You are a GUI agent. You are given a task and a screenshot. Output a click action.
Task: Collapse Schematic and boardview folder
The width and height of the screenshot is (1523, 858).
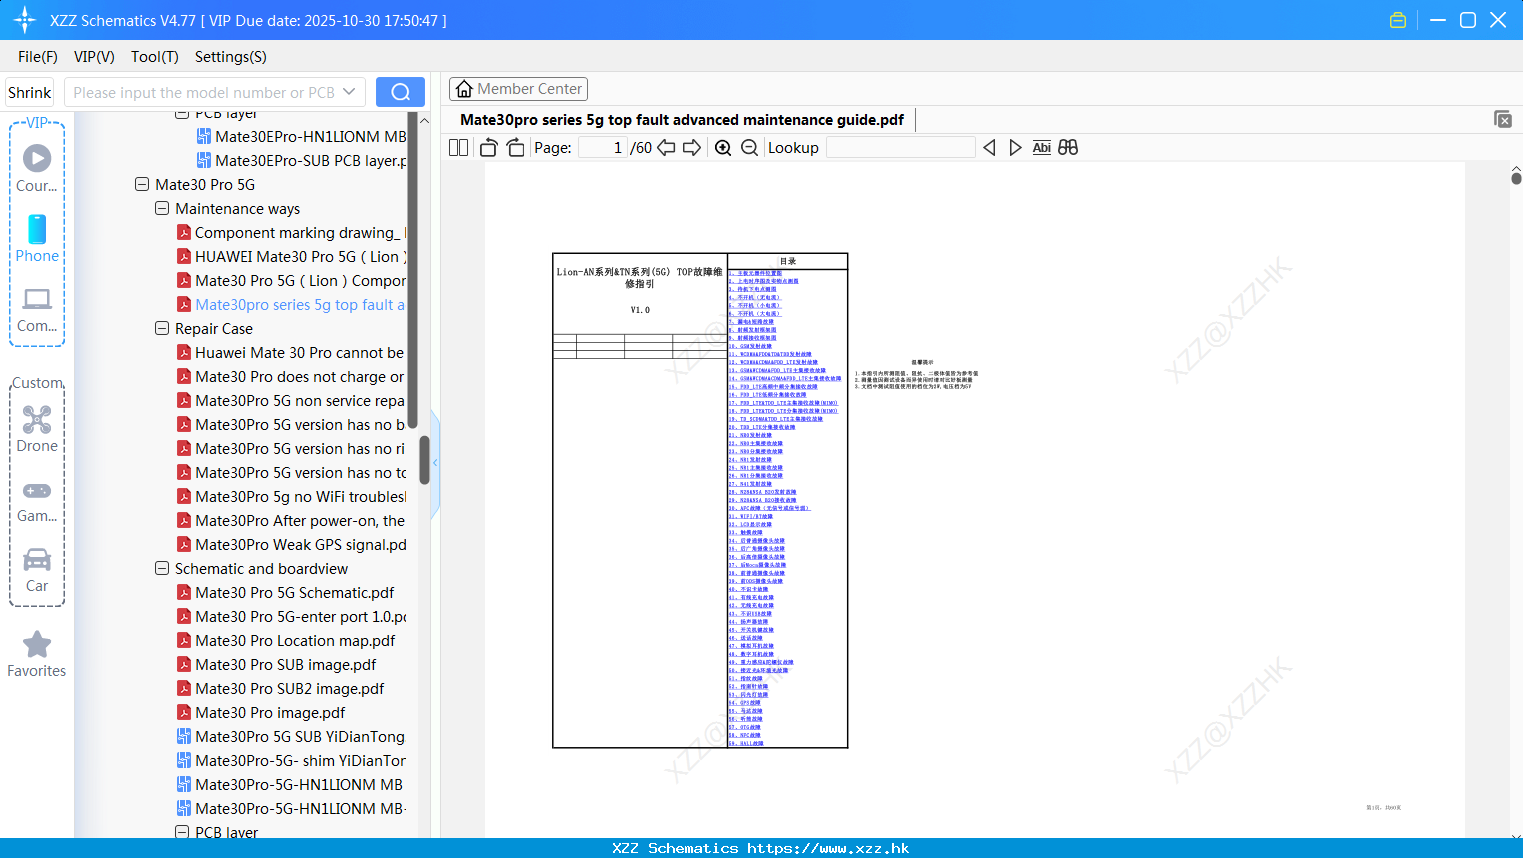162,569
